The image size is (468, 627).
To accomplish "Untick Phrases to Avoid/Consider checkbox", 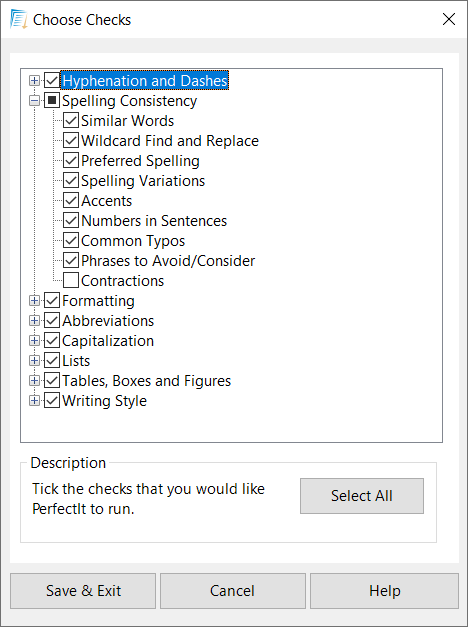I will coord(71,261).
